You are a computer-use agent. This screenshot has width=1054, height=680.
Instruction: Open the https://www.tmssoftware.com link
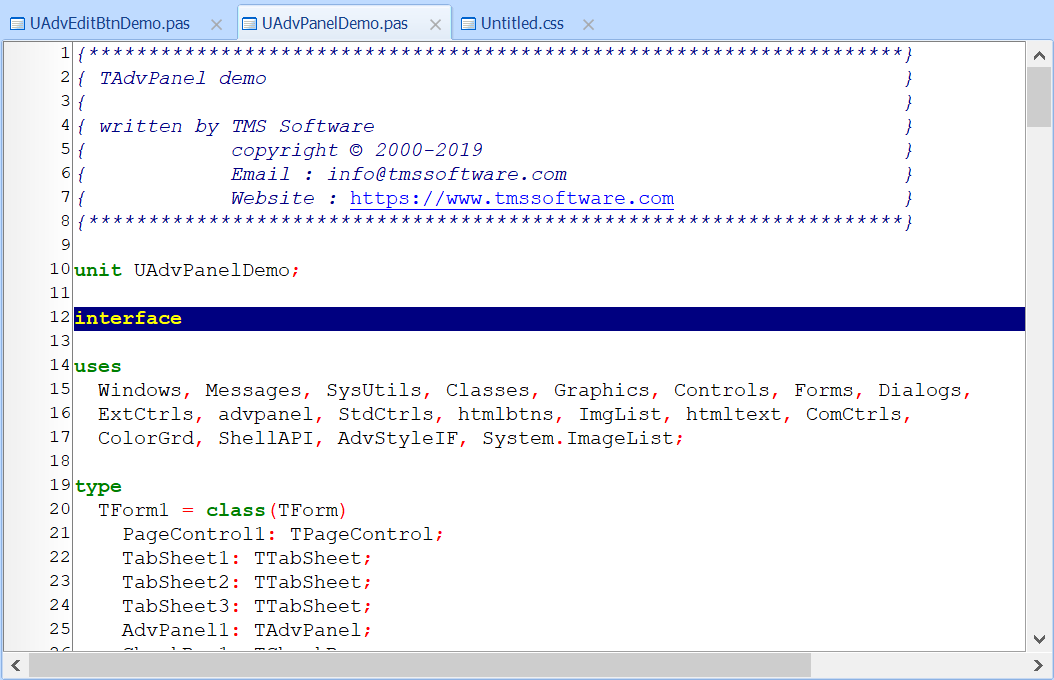[511, 199]
